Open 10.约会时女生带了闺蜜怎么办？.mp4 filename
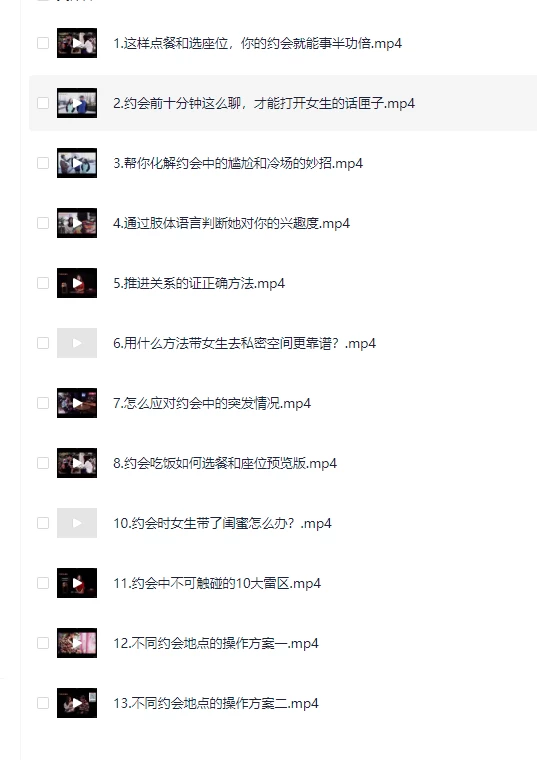This screenshot has width=537, height=760. tap(222, 523)
